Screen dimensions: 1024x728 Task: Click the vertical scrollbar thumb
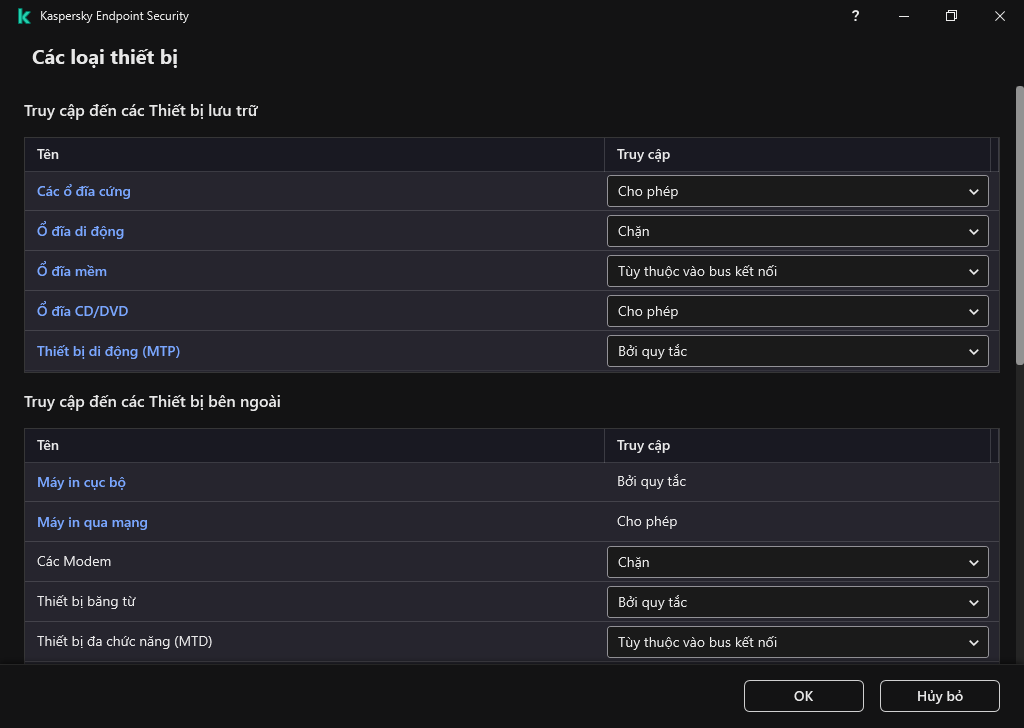point(1019,225)
